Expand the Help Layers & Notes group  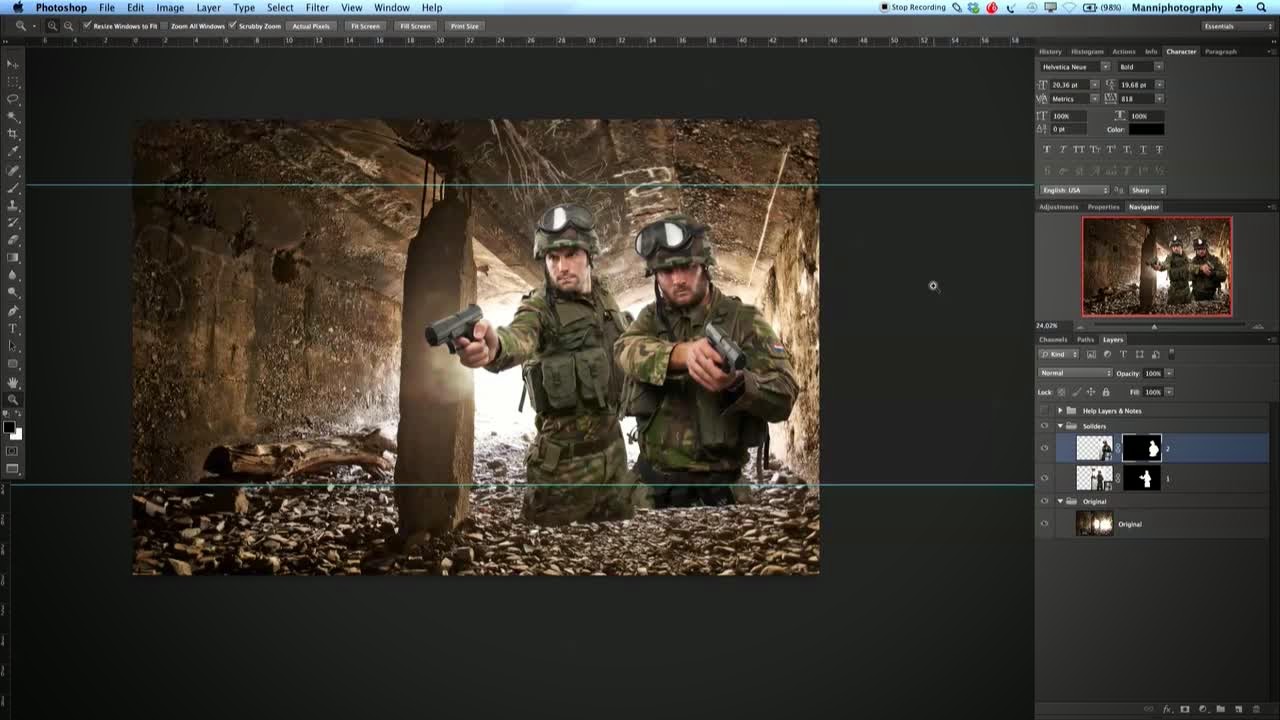point(1060,411)
